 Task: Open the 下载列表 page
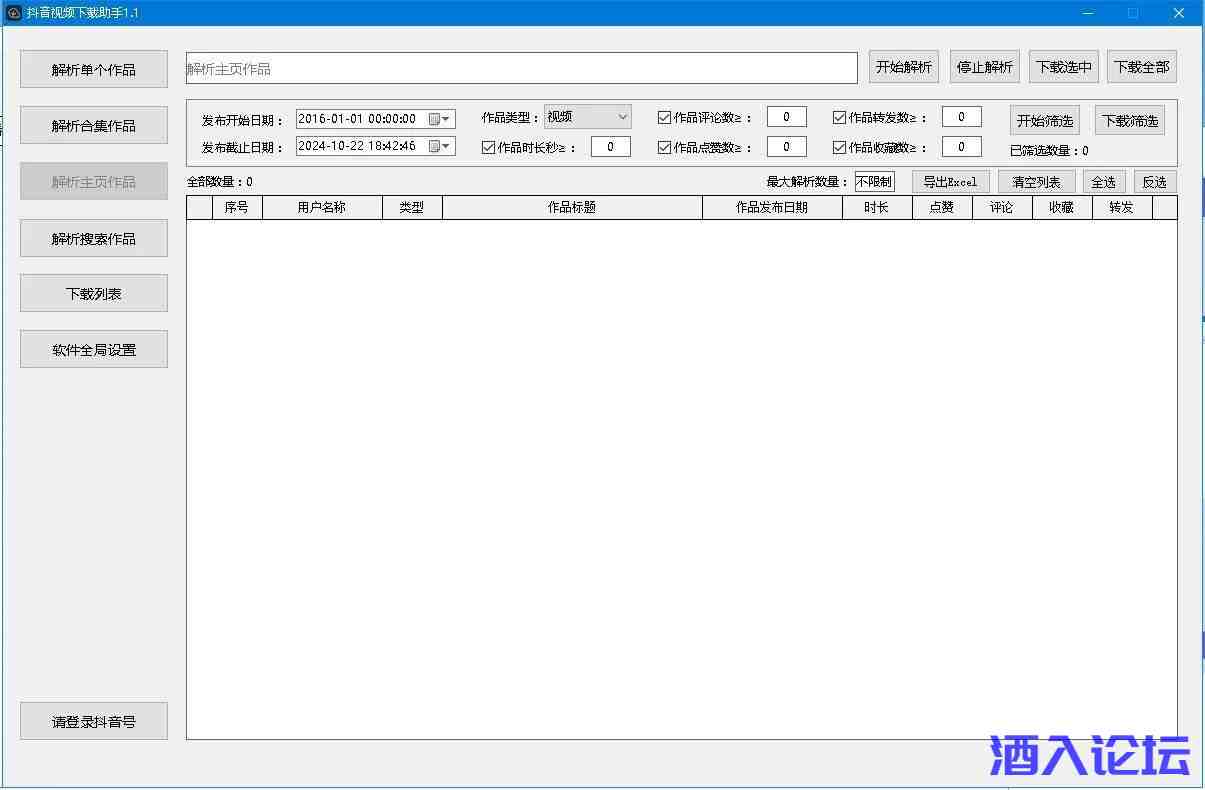pyautogui.click(x=94, y=294)
